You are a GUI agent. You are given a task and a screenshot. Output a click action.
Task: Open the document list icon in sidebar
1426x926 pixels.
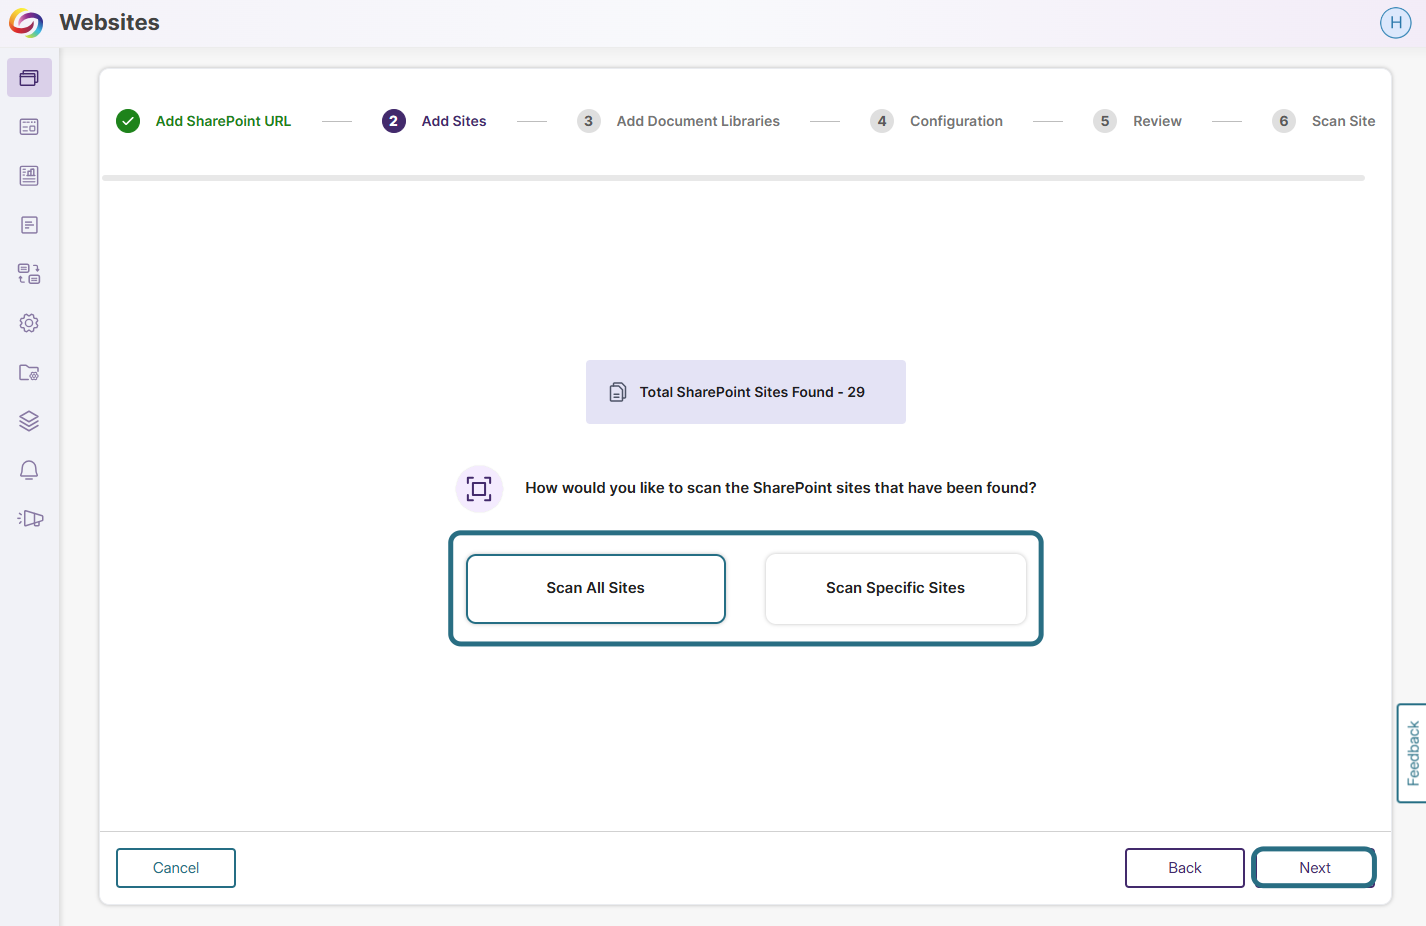click(29, 225)
